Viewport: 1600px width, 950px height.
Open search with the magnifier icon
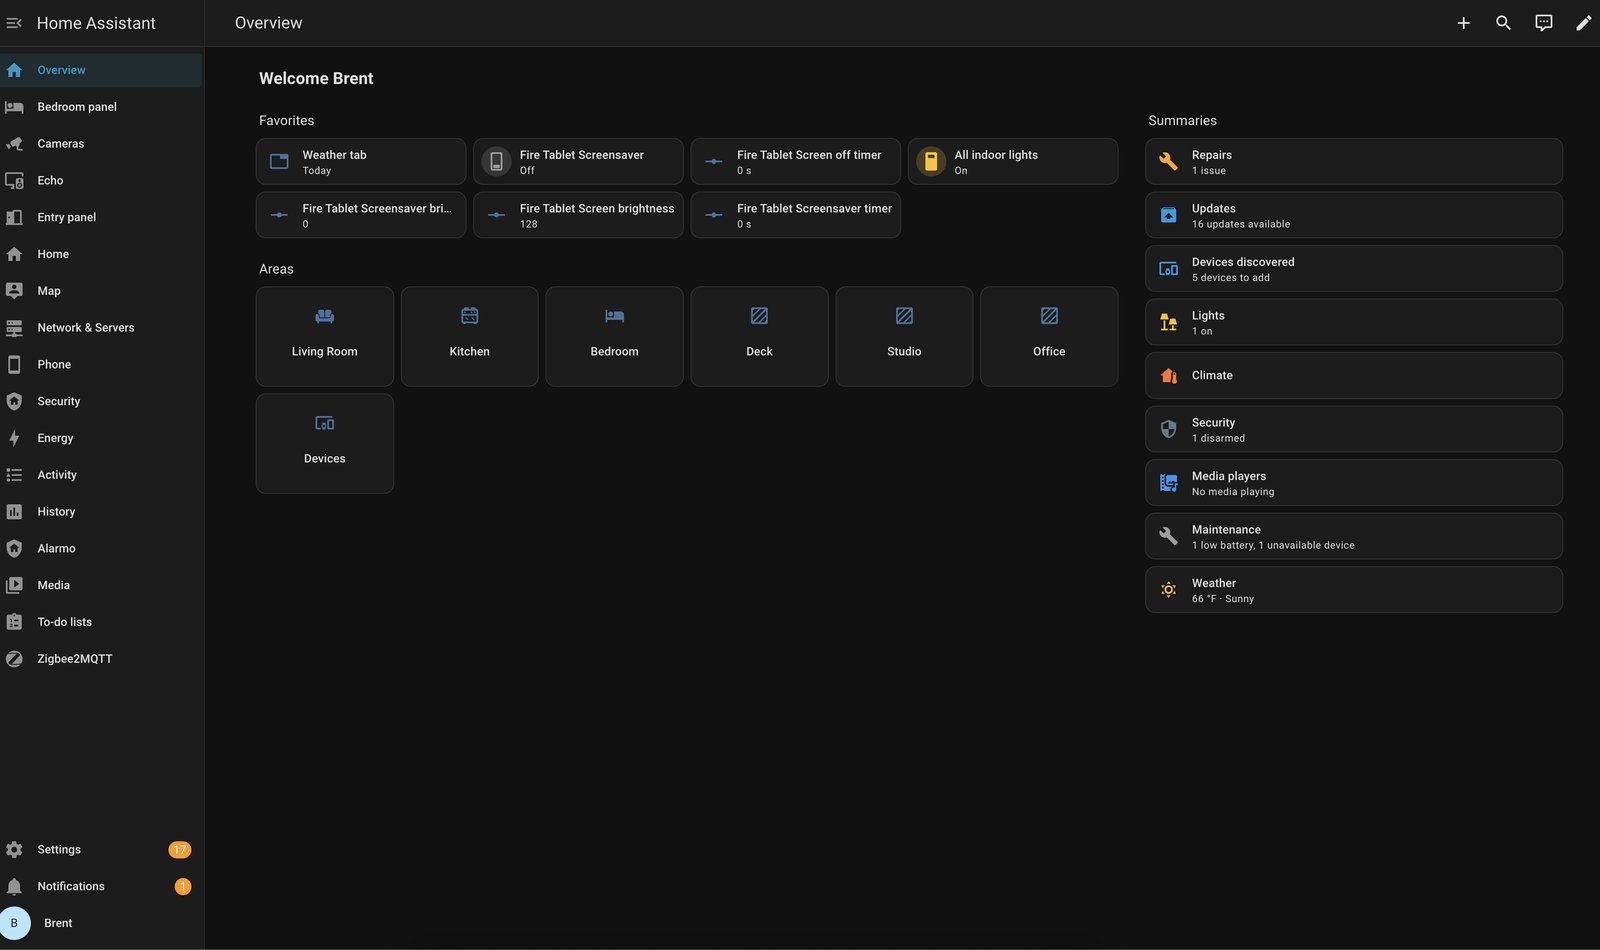[x=1503, y=23]
